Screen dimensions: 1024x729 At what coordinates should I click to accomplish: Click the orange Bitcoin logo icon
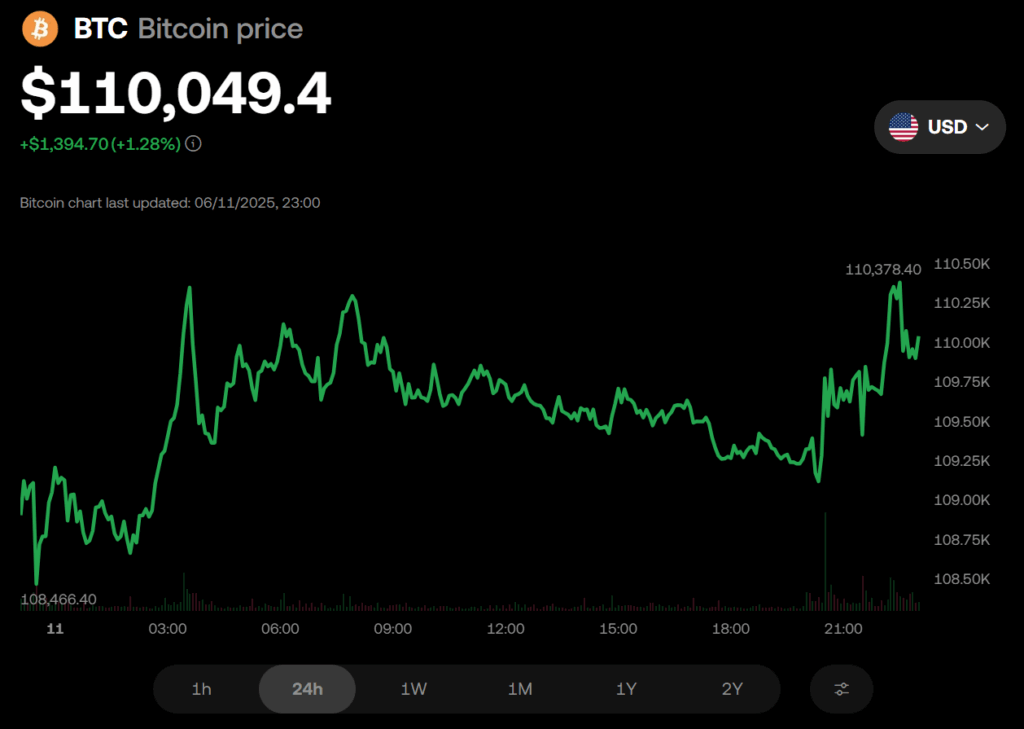point(40,29)
